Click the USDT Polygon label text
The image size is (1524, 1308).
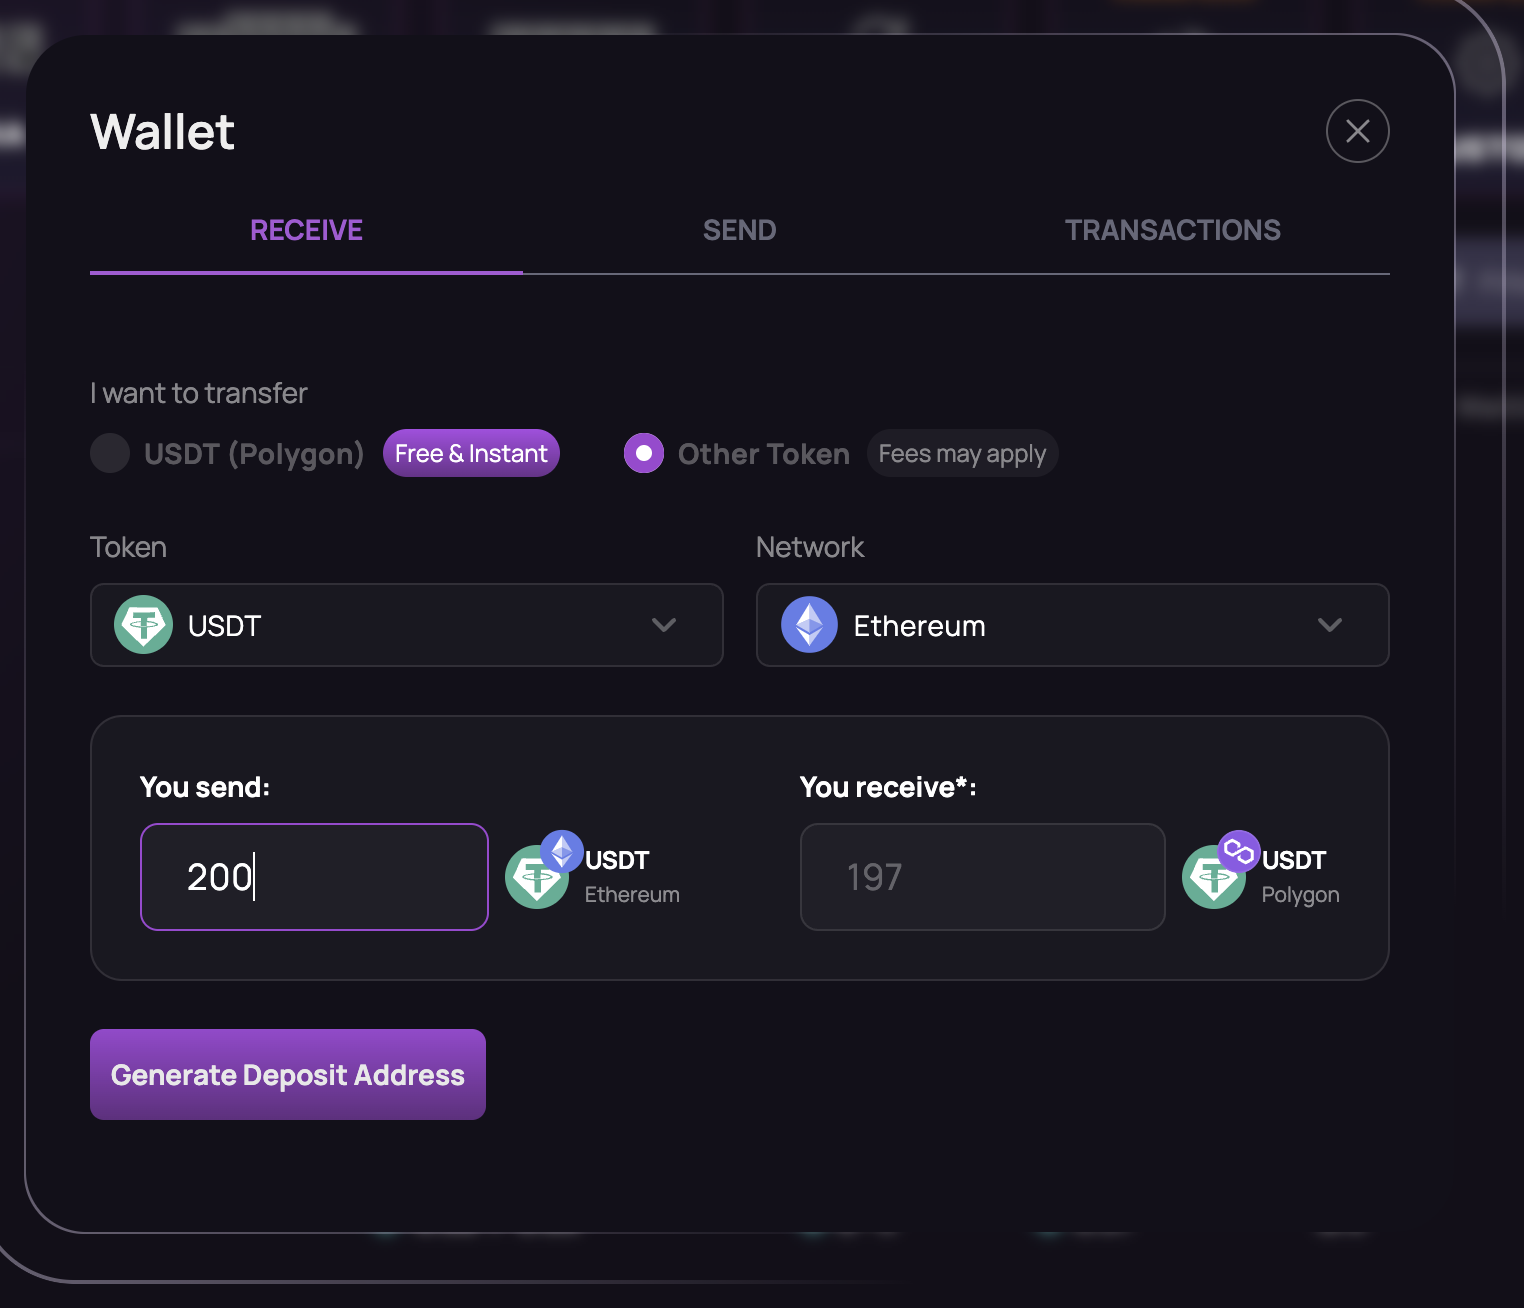[x=1299, y=876]
